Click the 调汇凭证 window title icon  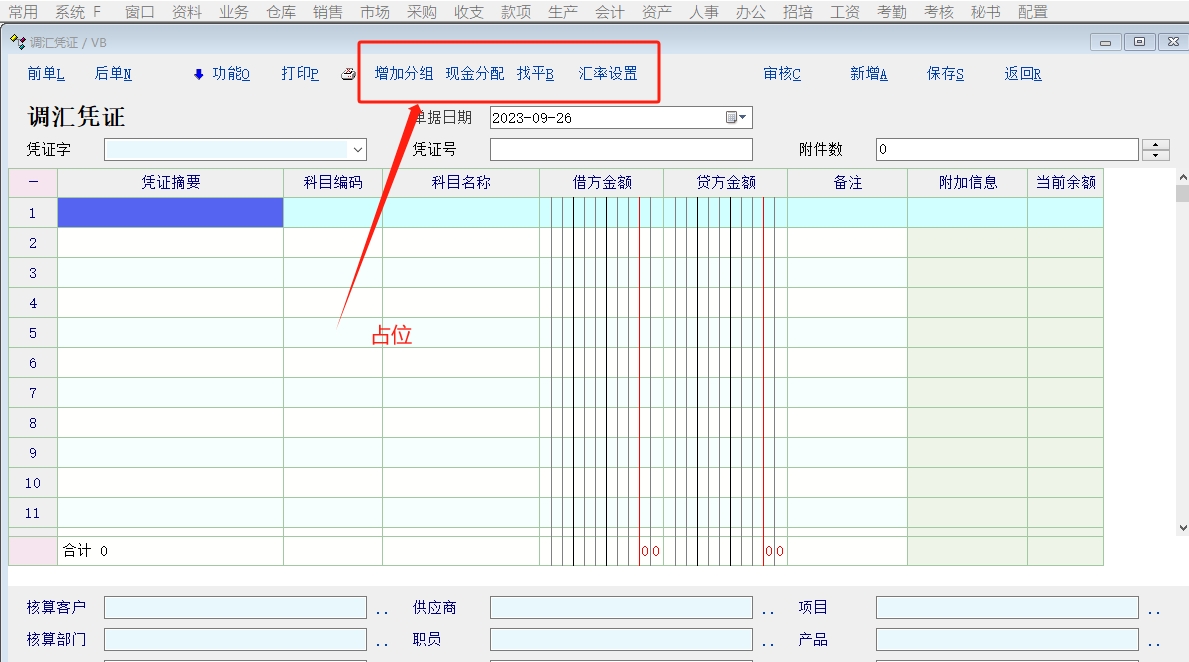17,42
